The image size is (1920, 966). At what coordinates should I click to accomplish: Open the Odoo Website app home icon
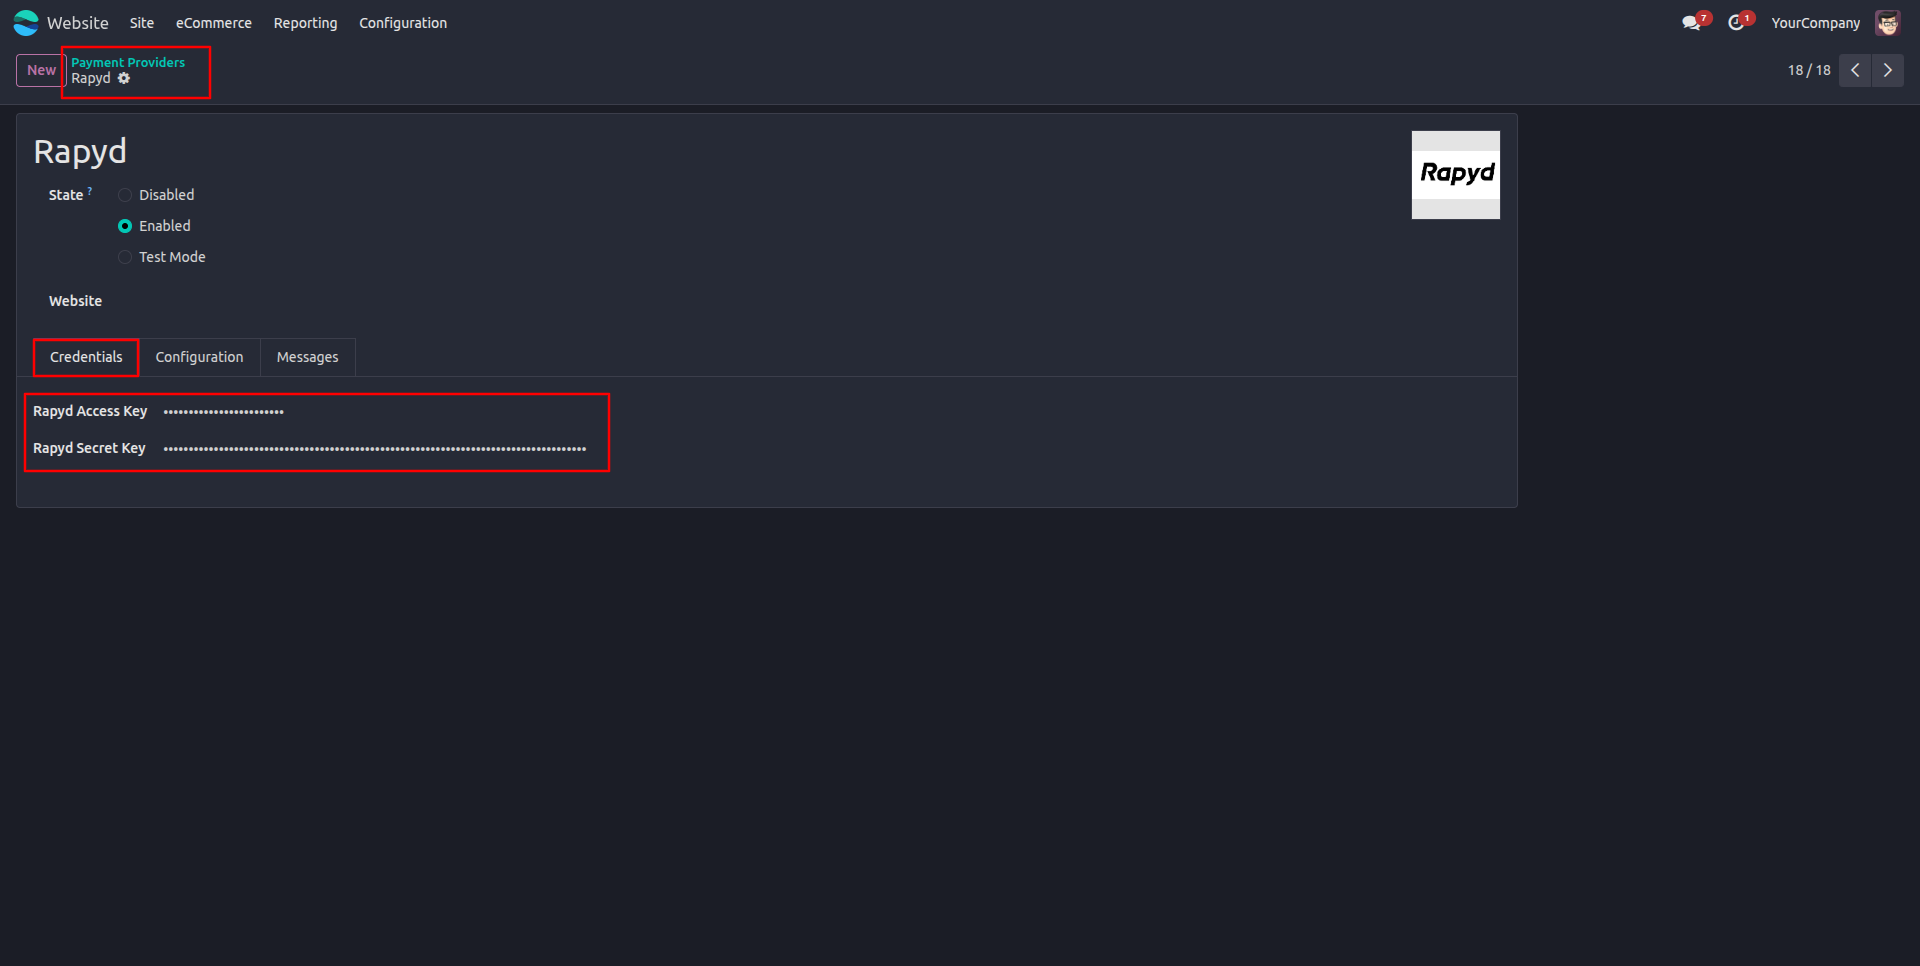26,23
